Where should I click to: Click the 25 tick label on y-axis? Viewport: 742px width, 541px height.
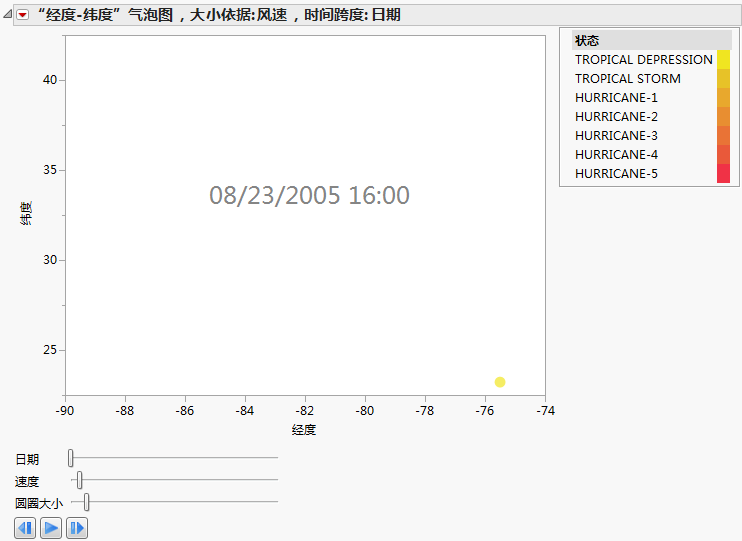tap(50, 350)
